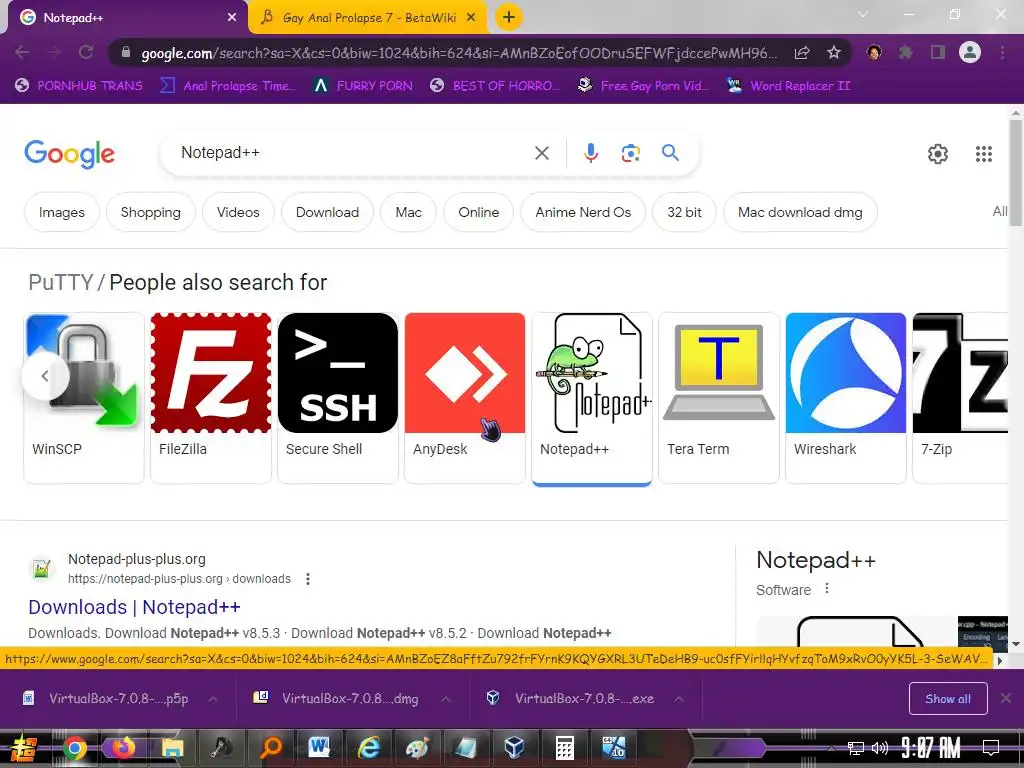Show all downloads

pos(948,699)
